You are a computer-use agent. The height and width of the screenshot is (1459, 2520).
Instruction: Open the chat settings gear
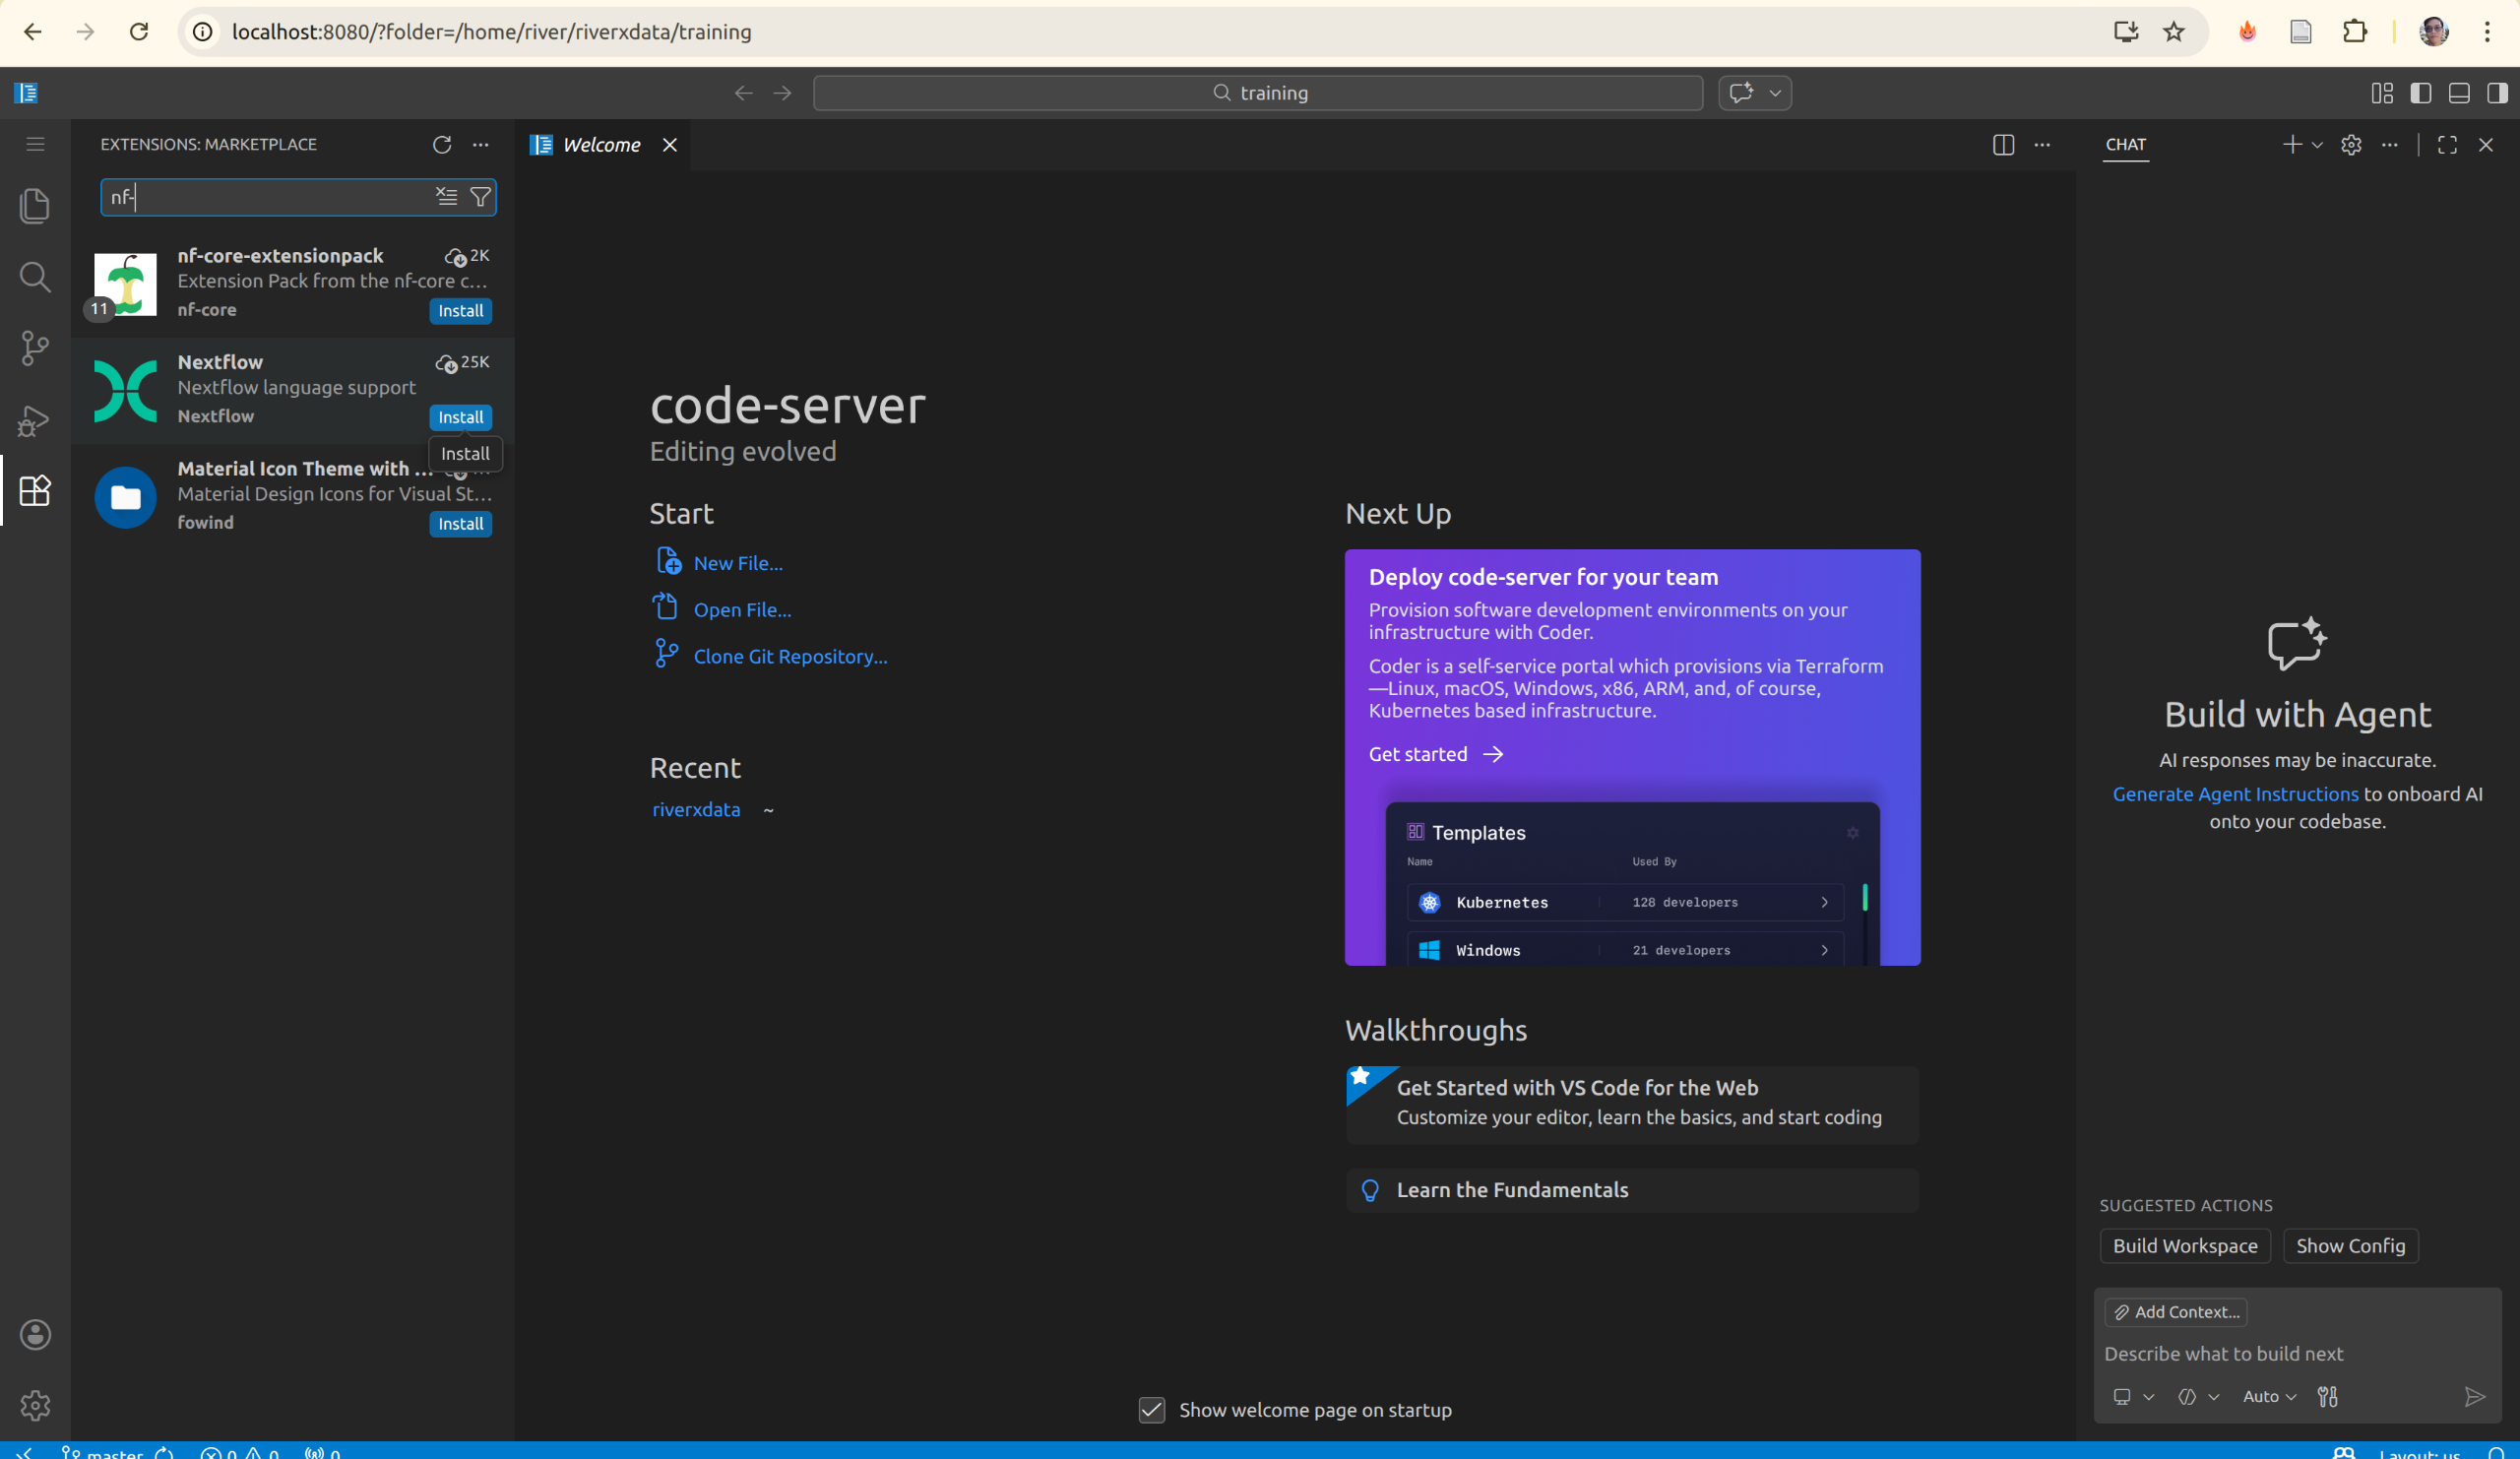coord(2350,145)
